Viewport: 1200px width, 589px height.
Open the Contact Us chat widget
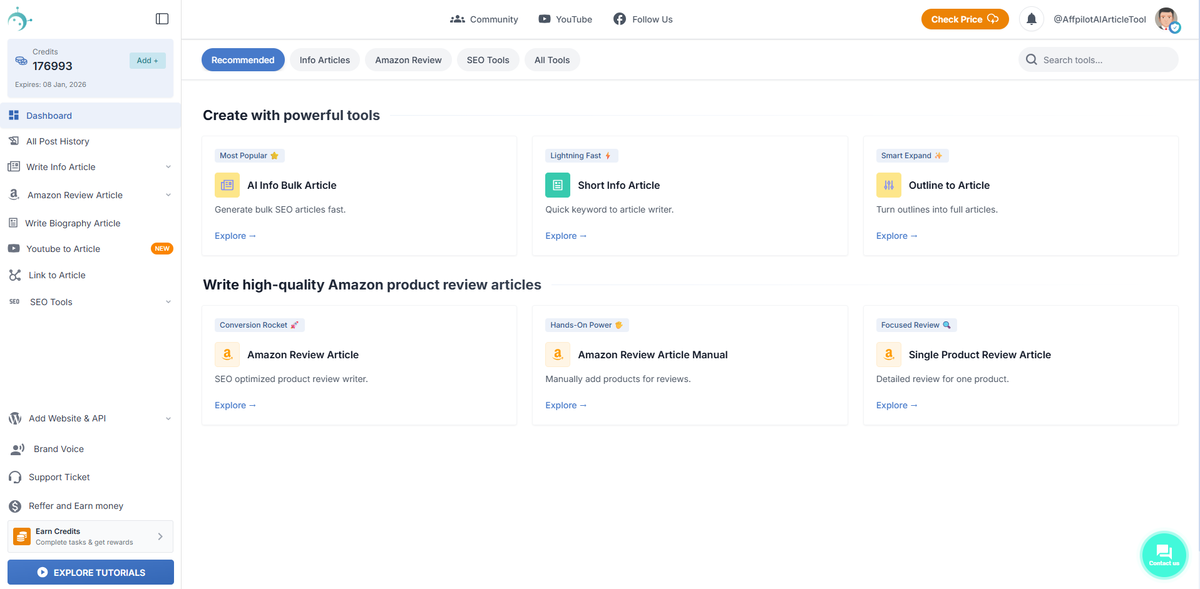(1163, 553)
